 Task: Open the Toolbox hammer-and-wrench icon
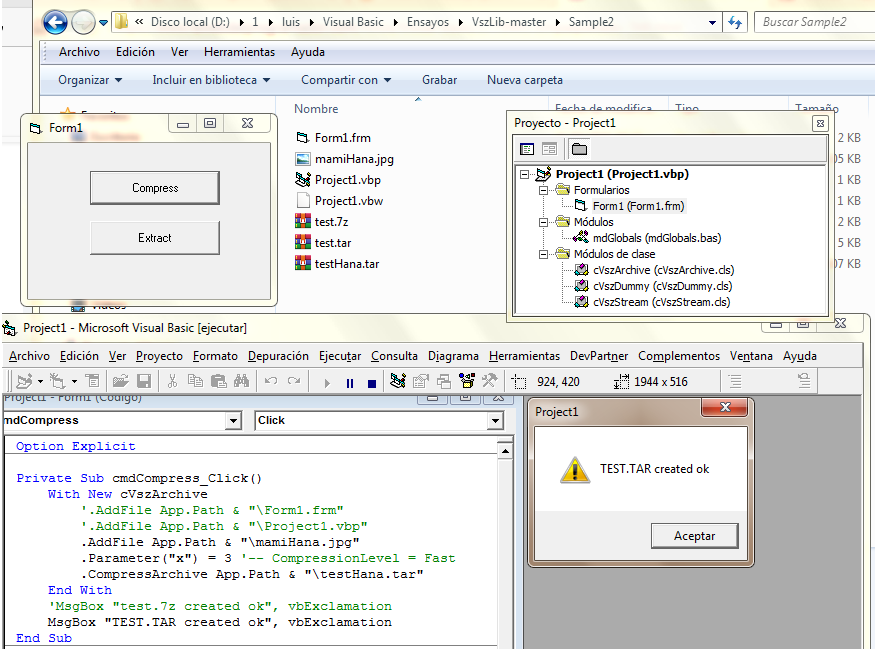coord(489,382)
